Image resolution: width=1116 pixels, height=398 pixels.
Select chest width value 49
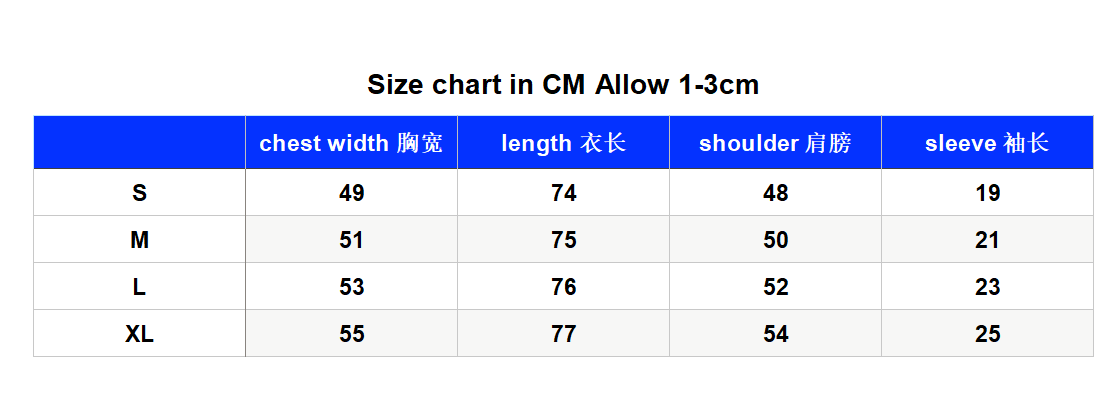352,193
